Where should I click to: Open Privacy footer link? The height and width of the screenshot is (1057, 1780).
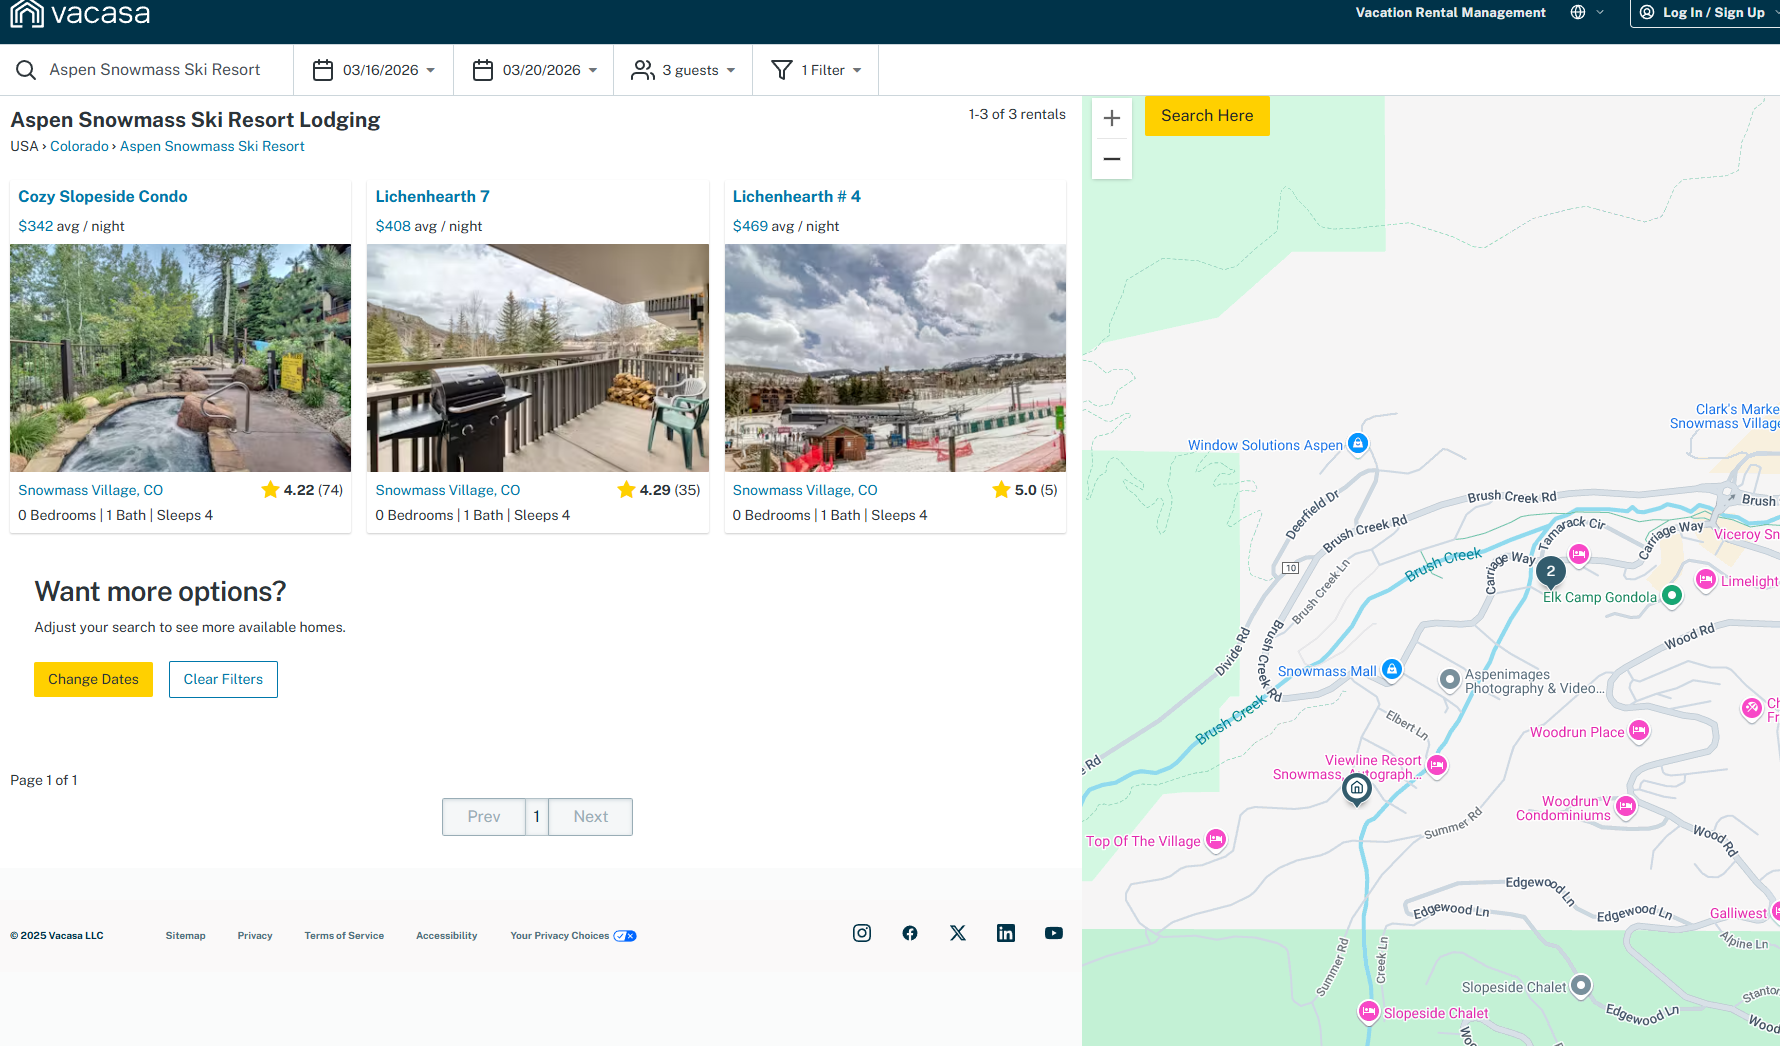point(255,936)
